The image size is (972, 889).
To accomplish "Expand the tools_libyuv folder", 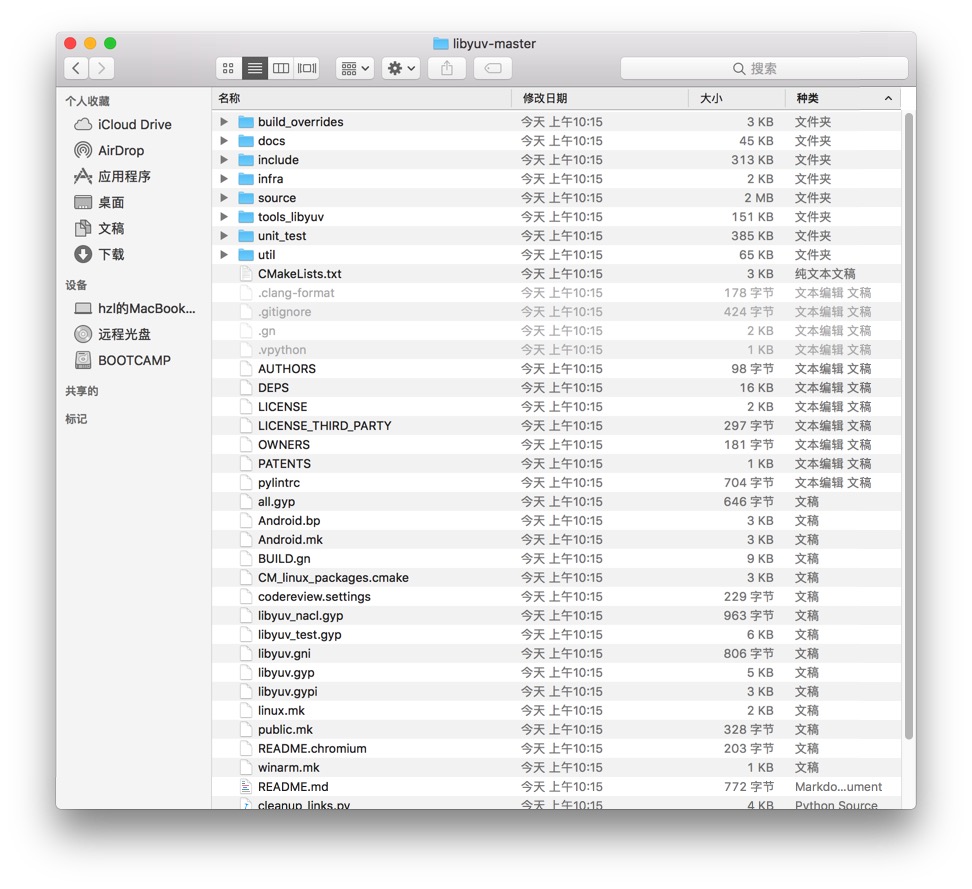I will [224, 217].
